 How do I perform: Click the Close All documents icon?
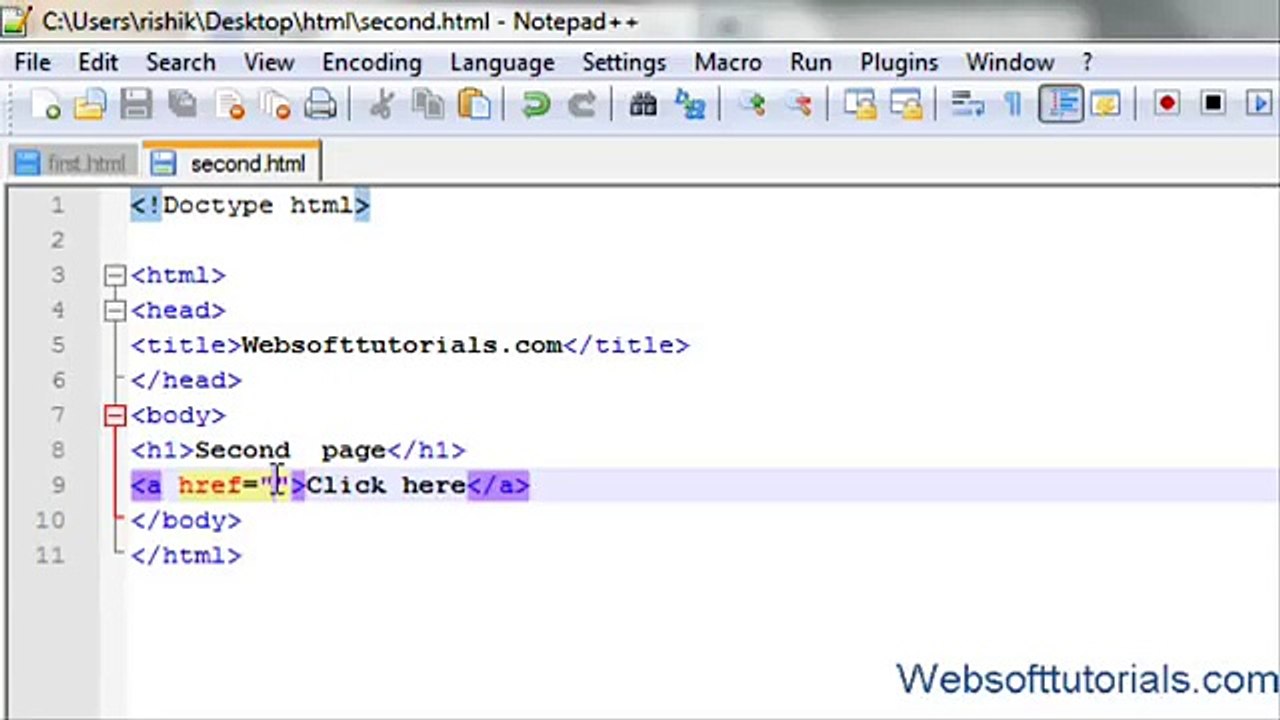[274, 104]
